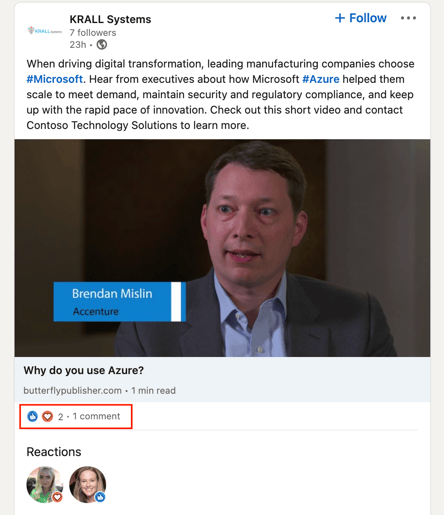Image resolution: width=444 pixels, height=515 pixels.
Task: Open the three-dot post options menu
Action: point(408,18)
